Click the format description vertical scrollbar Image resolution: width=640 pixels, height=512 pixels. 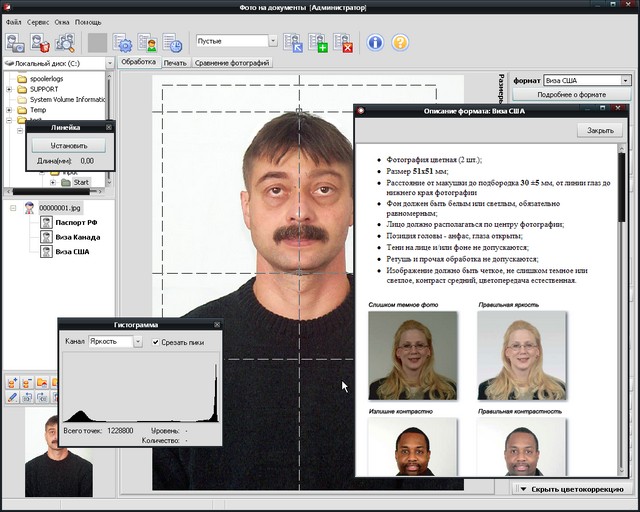(x=621, y=309)
